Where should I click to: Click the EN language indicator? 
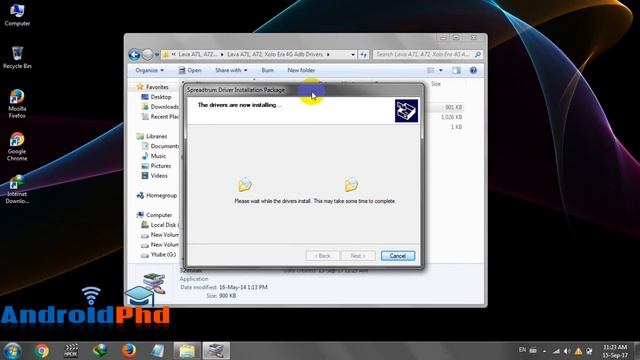(522, 350)
